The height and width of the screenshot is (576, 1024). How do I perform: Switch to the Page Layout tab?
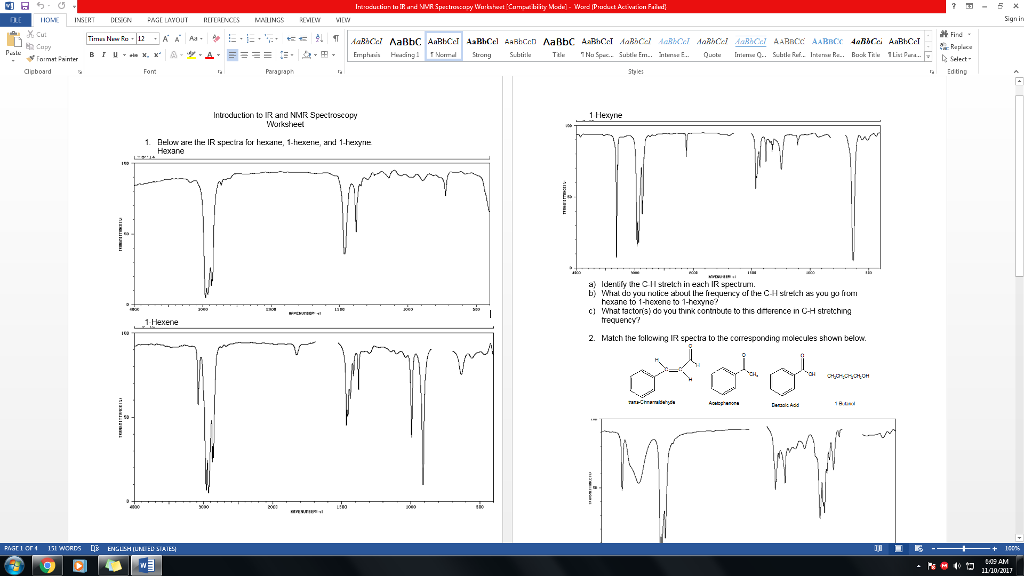(168, 20)
